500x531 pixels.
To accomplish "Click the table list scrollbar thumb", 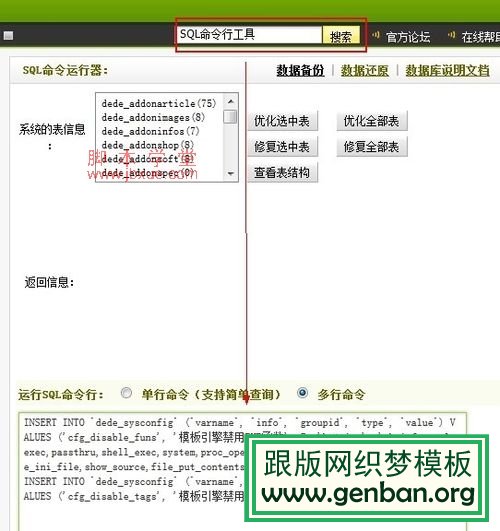I will click(x=231, y=117).
